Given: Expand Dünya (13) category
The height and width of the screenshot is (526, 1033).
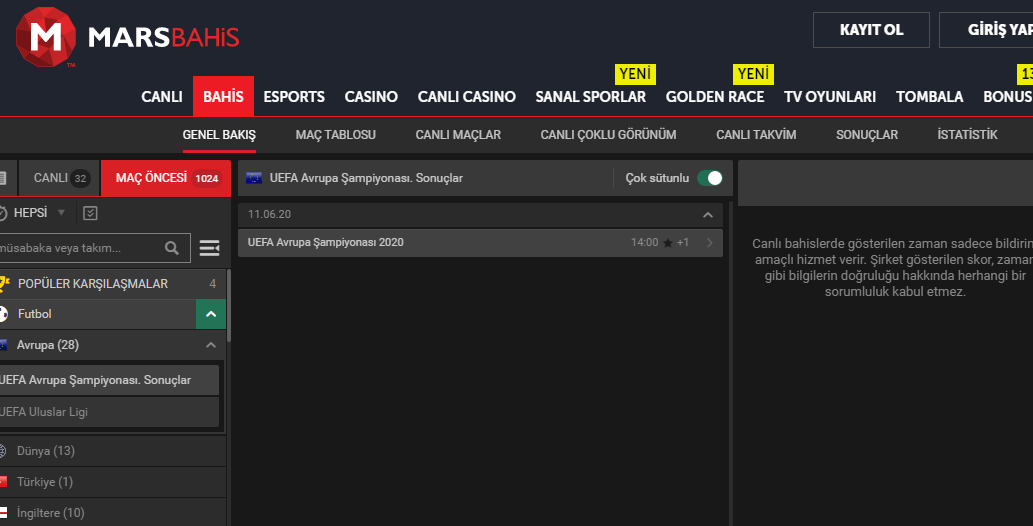Looking at the screenshot, I should 112,451.
